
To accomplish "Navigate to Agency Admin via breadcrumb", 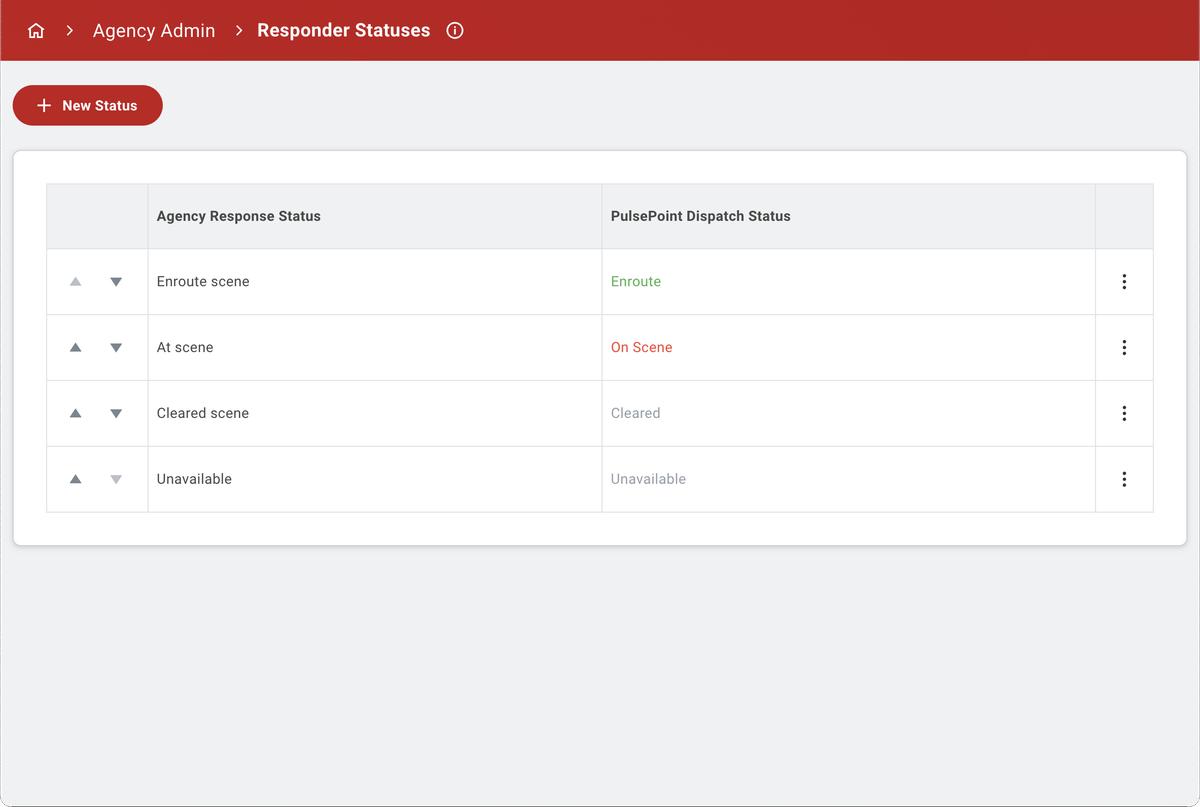I will tap(153, 30).
